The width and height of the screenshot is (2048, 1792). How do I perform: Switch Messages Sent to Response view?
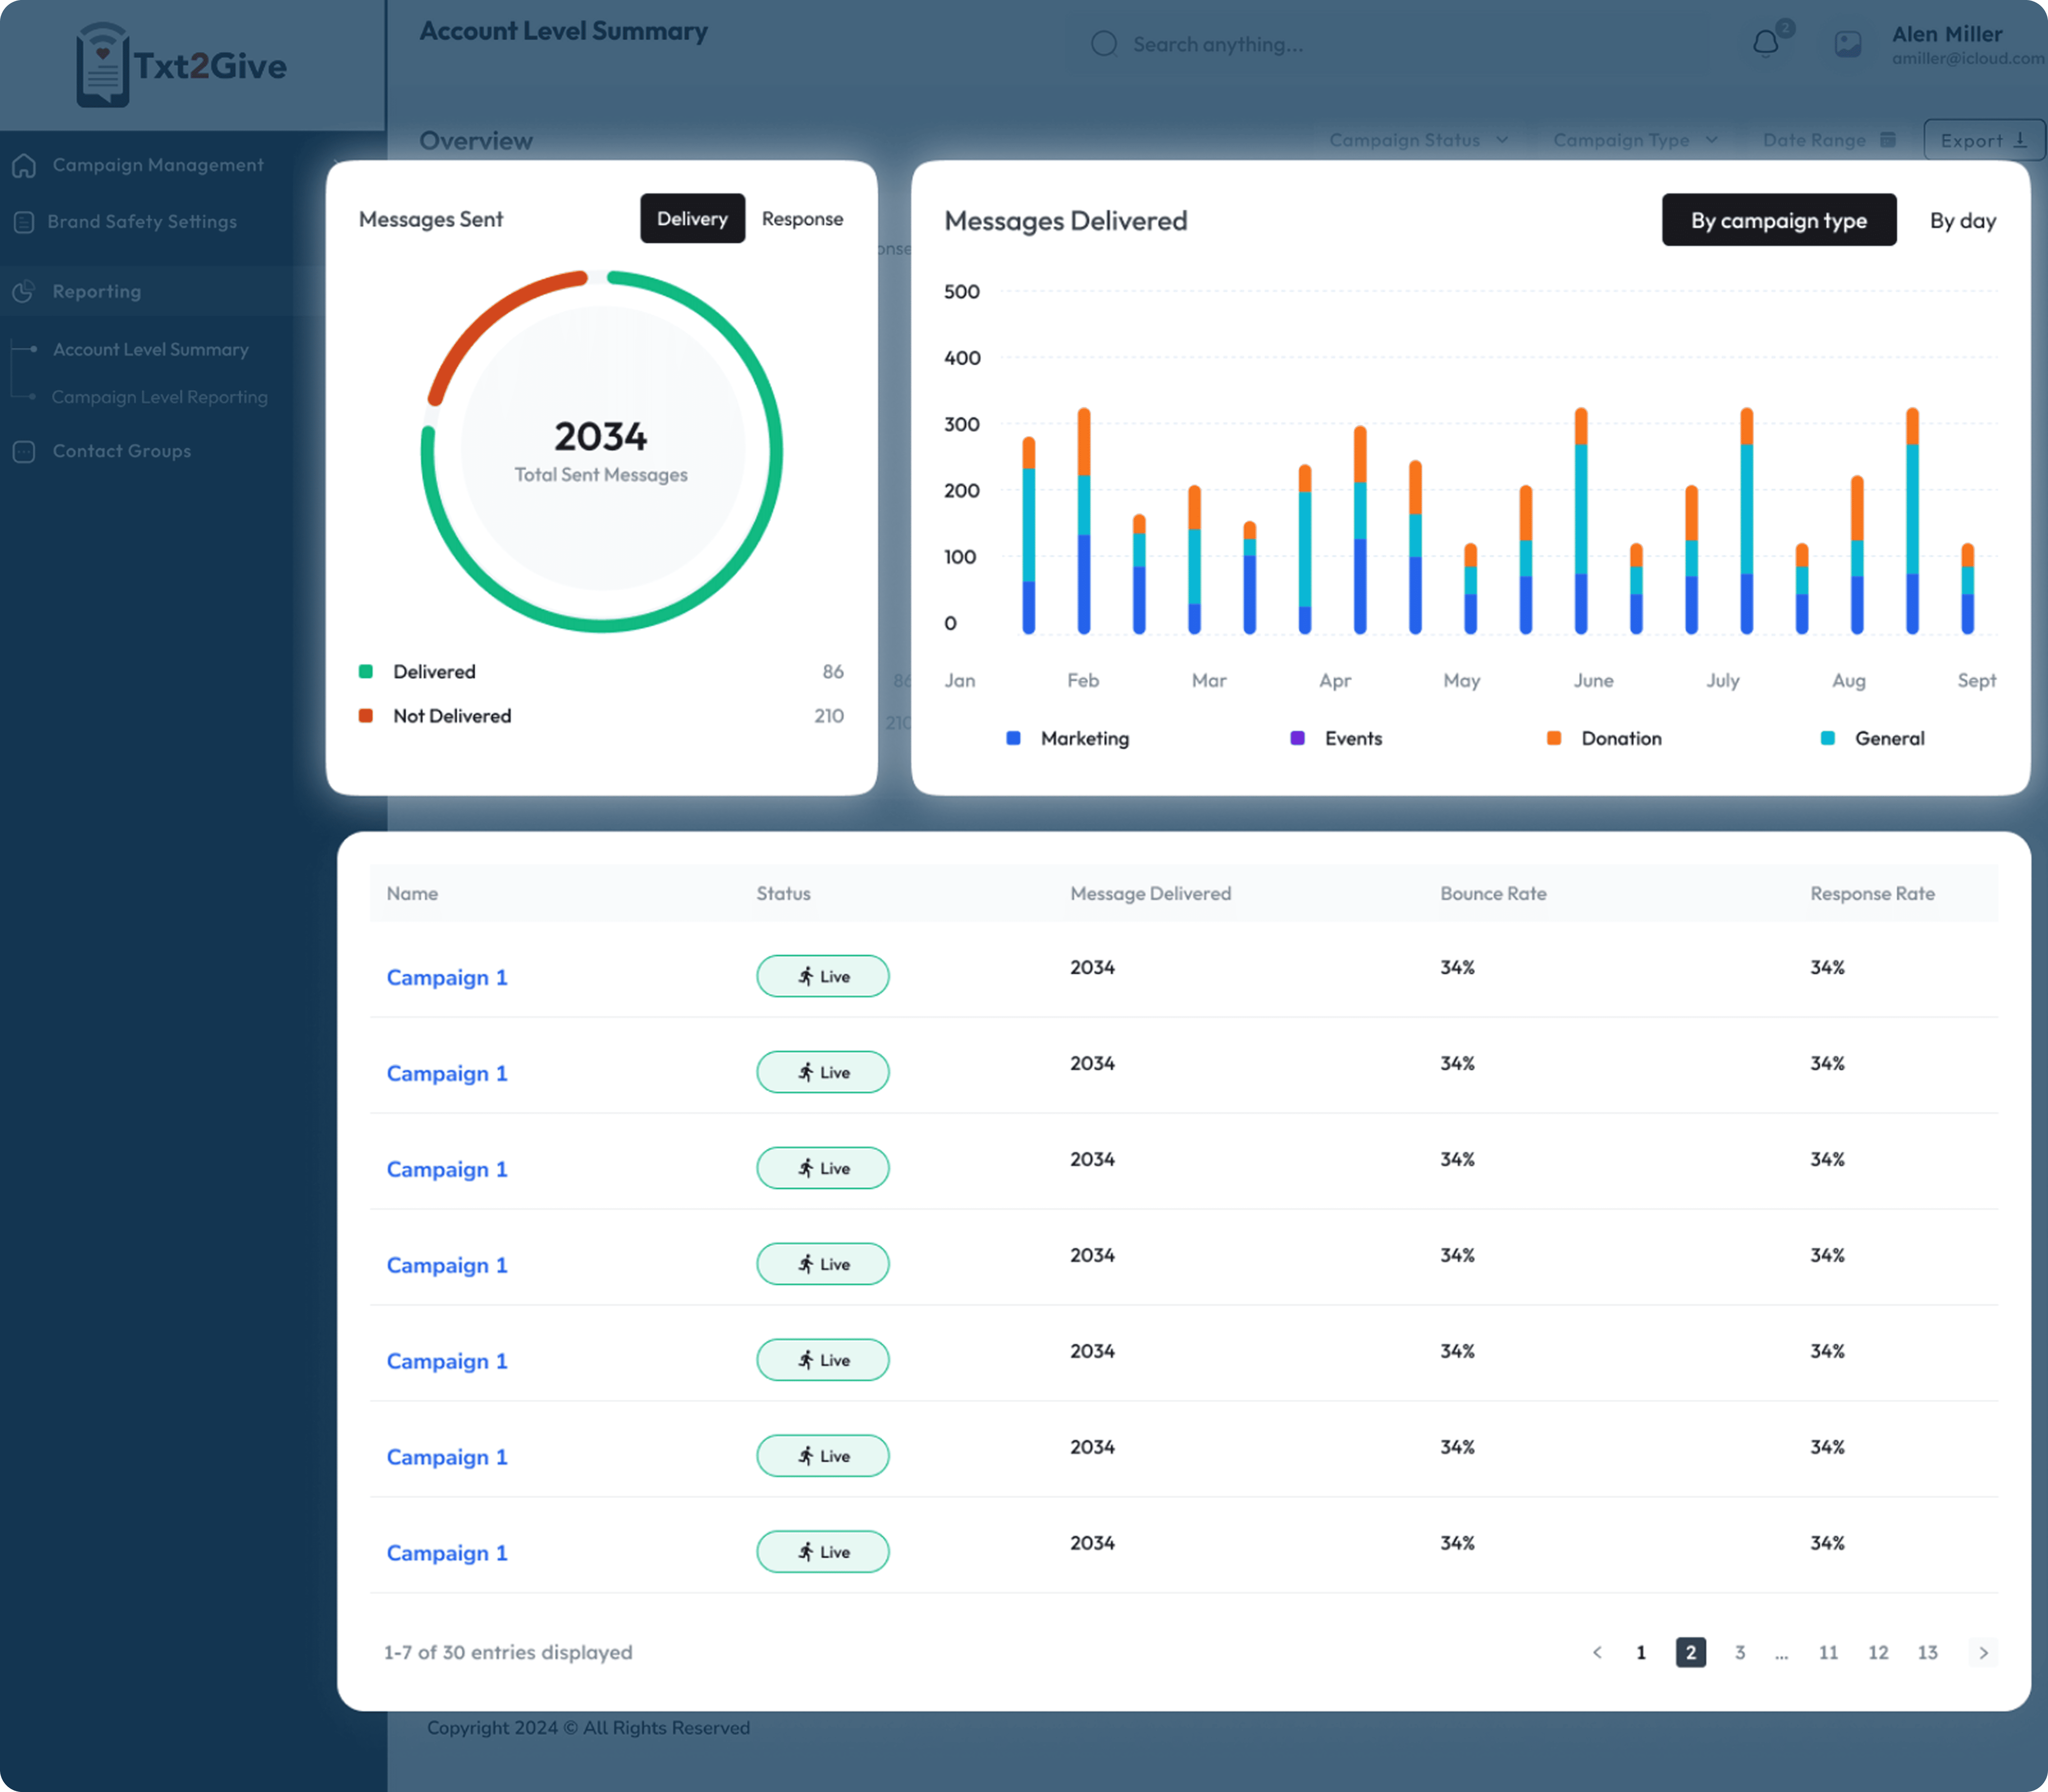[802, 219]
